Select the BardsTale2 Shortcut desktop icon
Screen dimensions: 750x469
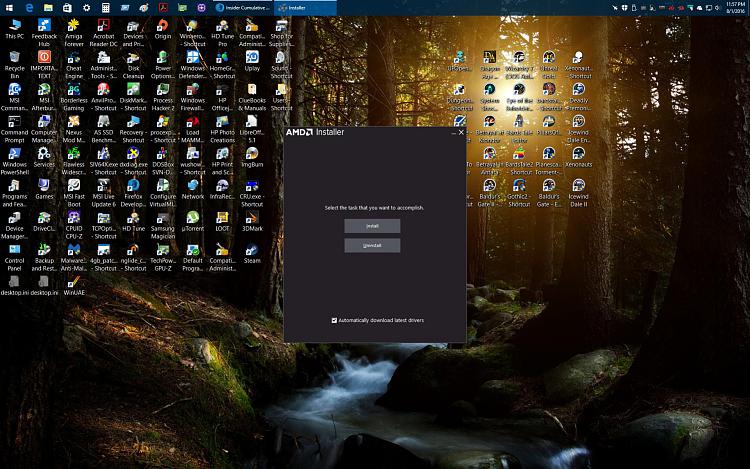(x=519, y=161)
